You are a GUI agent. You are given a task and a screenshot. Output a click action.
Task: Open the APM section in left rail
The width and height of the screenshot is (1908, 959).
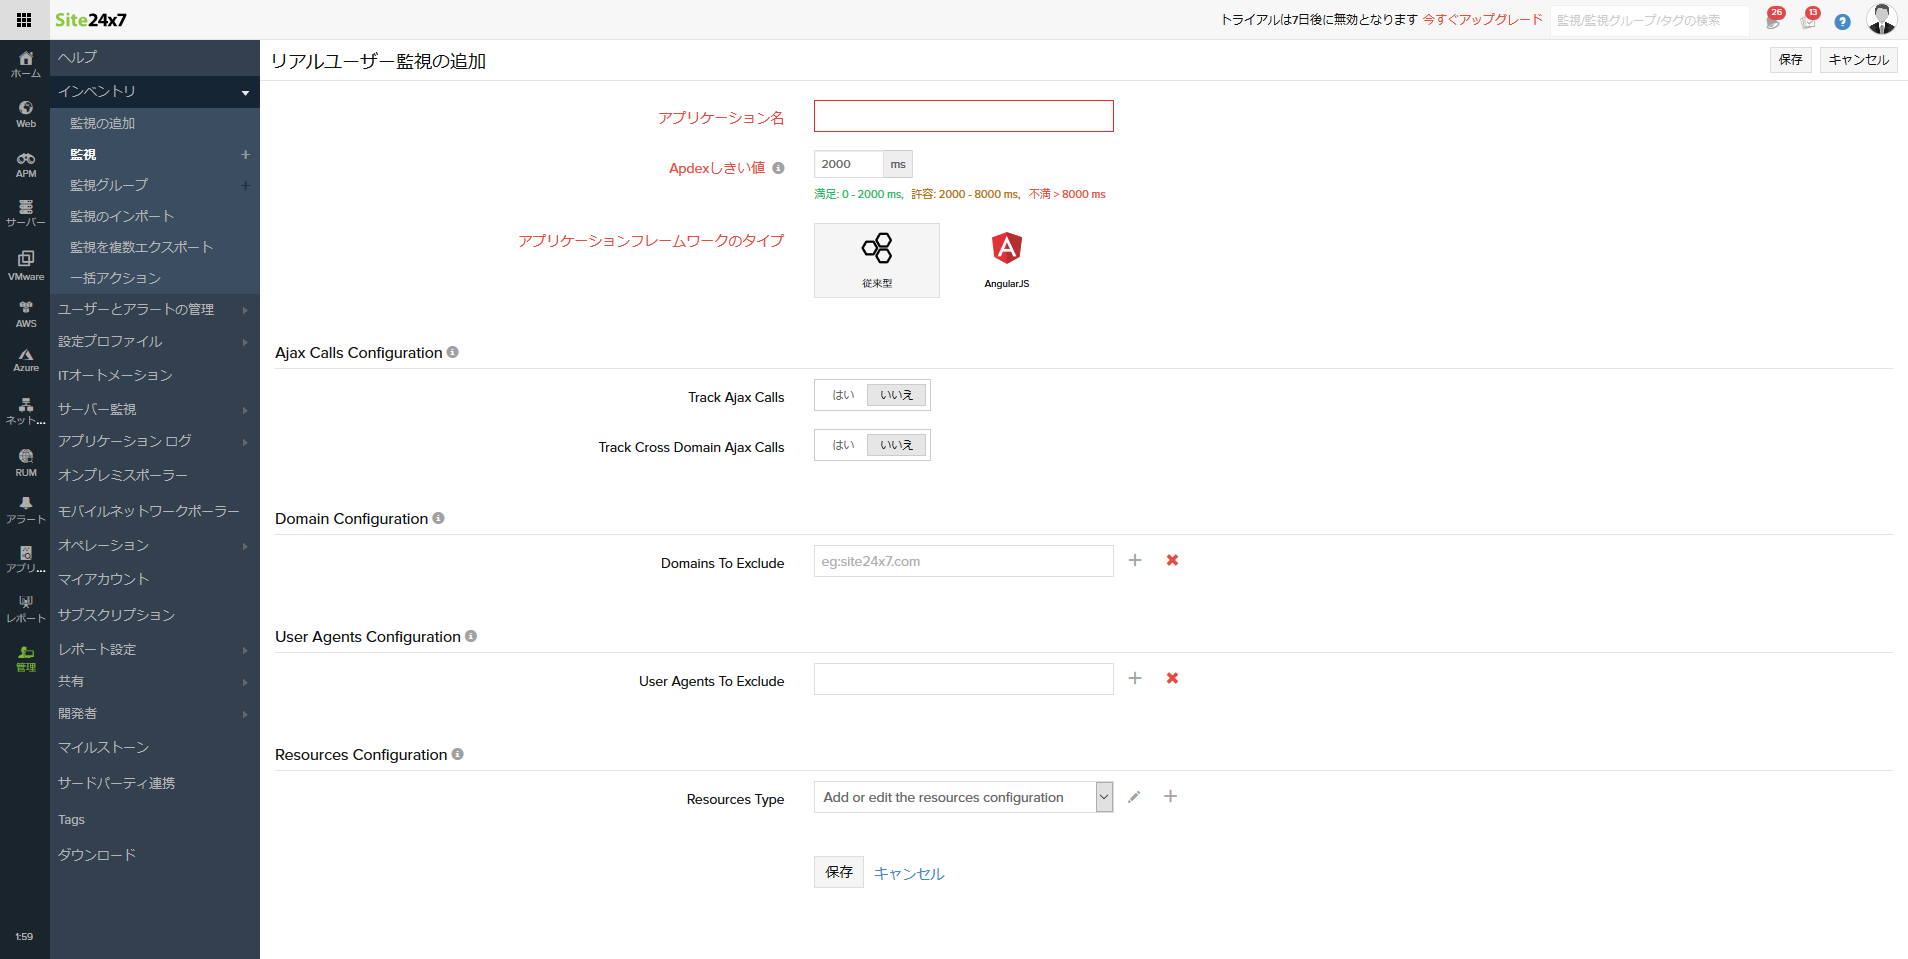(26, 164)
